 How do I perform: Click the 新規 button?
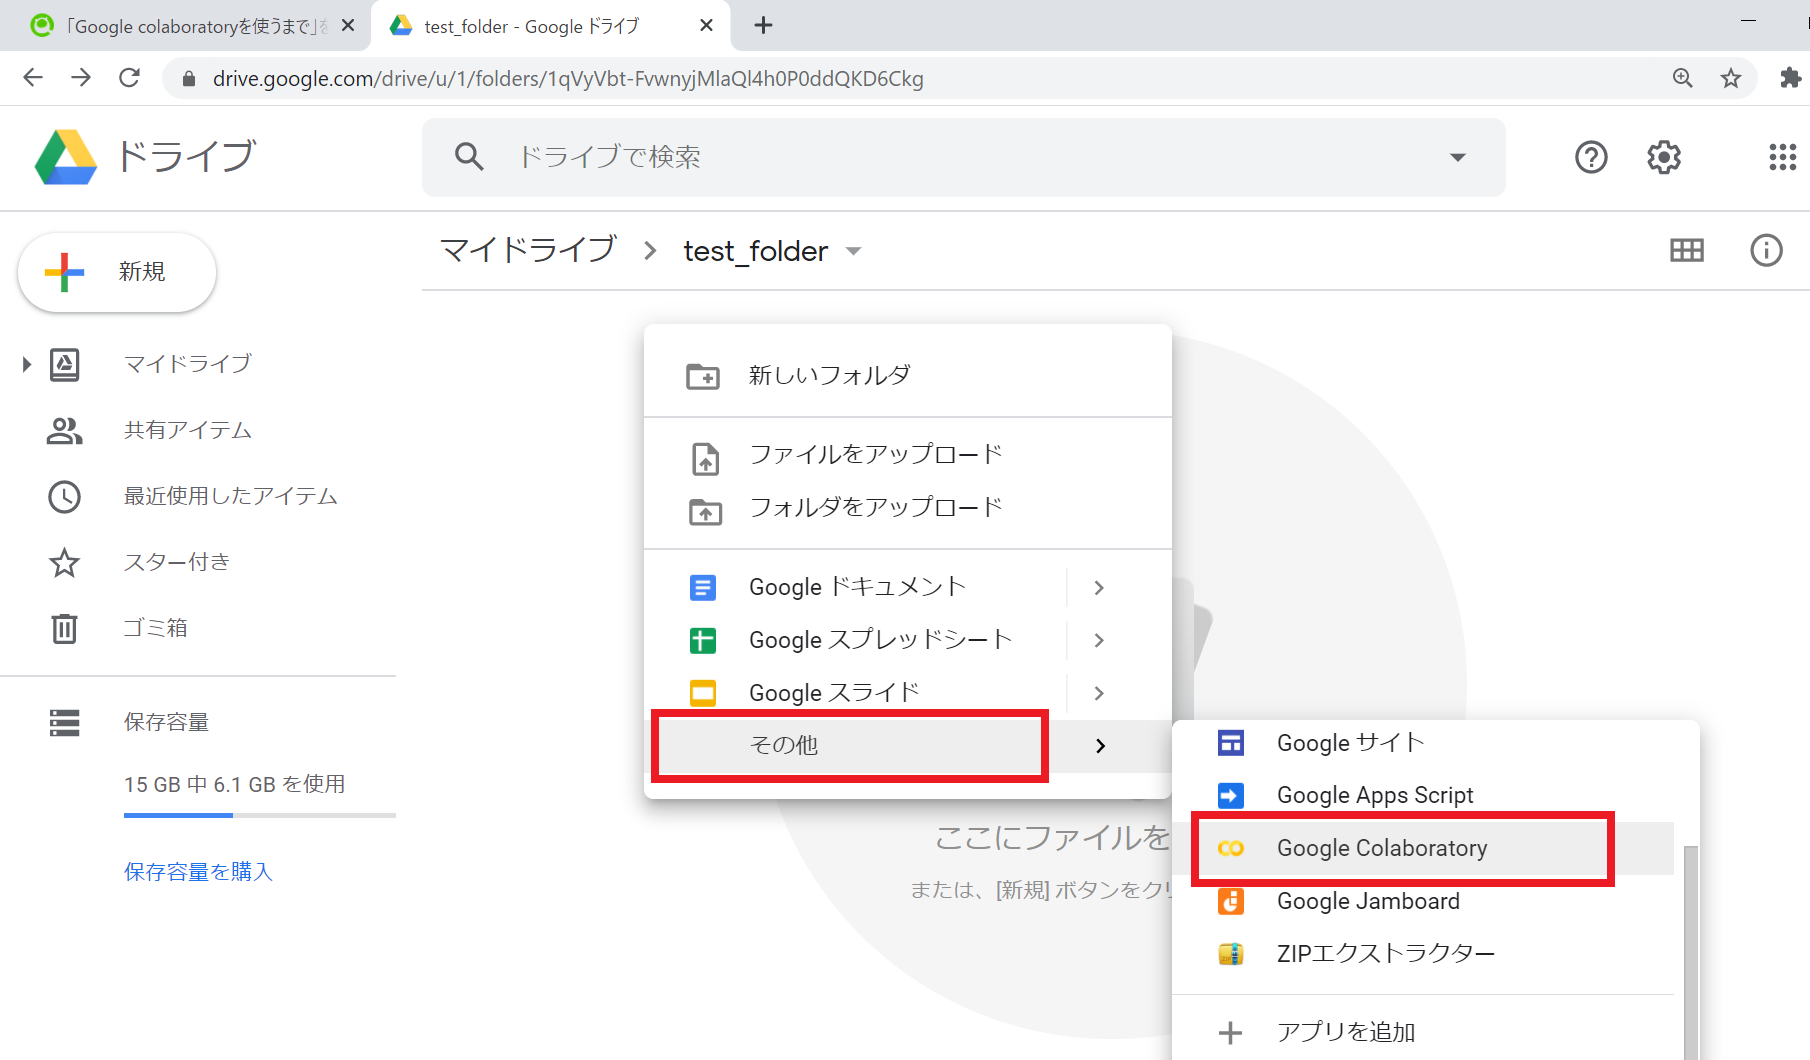[x=117, y=272]
